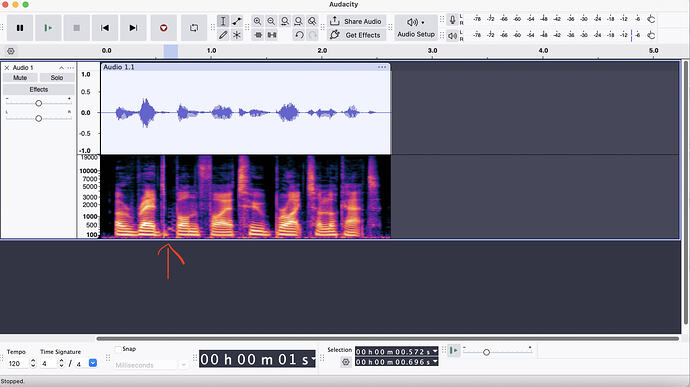Trim audio outside selection
The image size is (690, 387).
258,35
